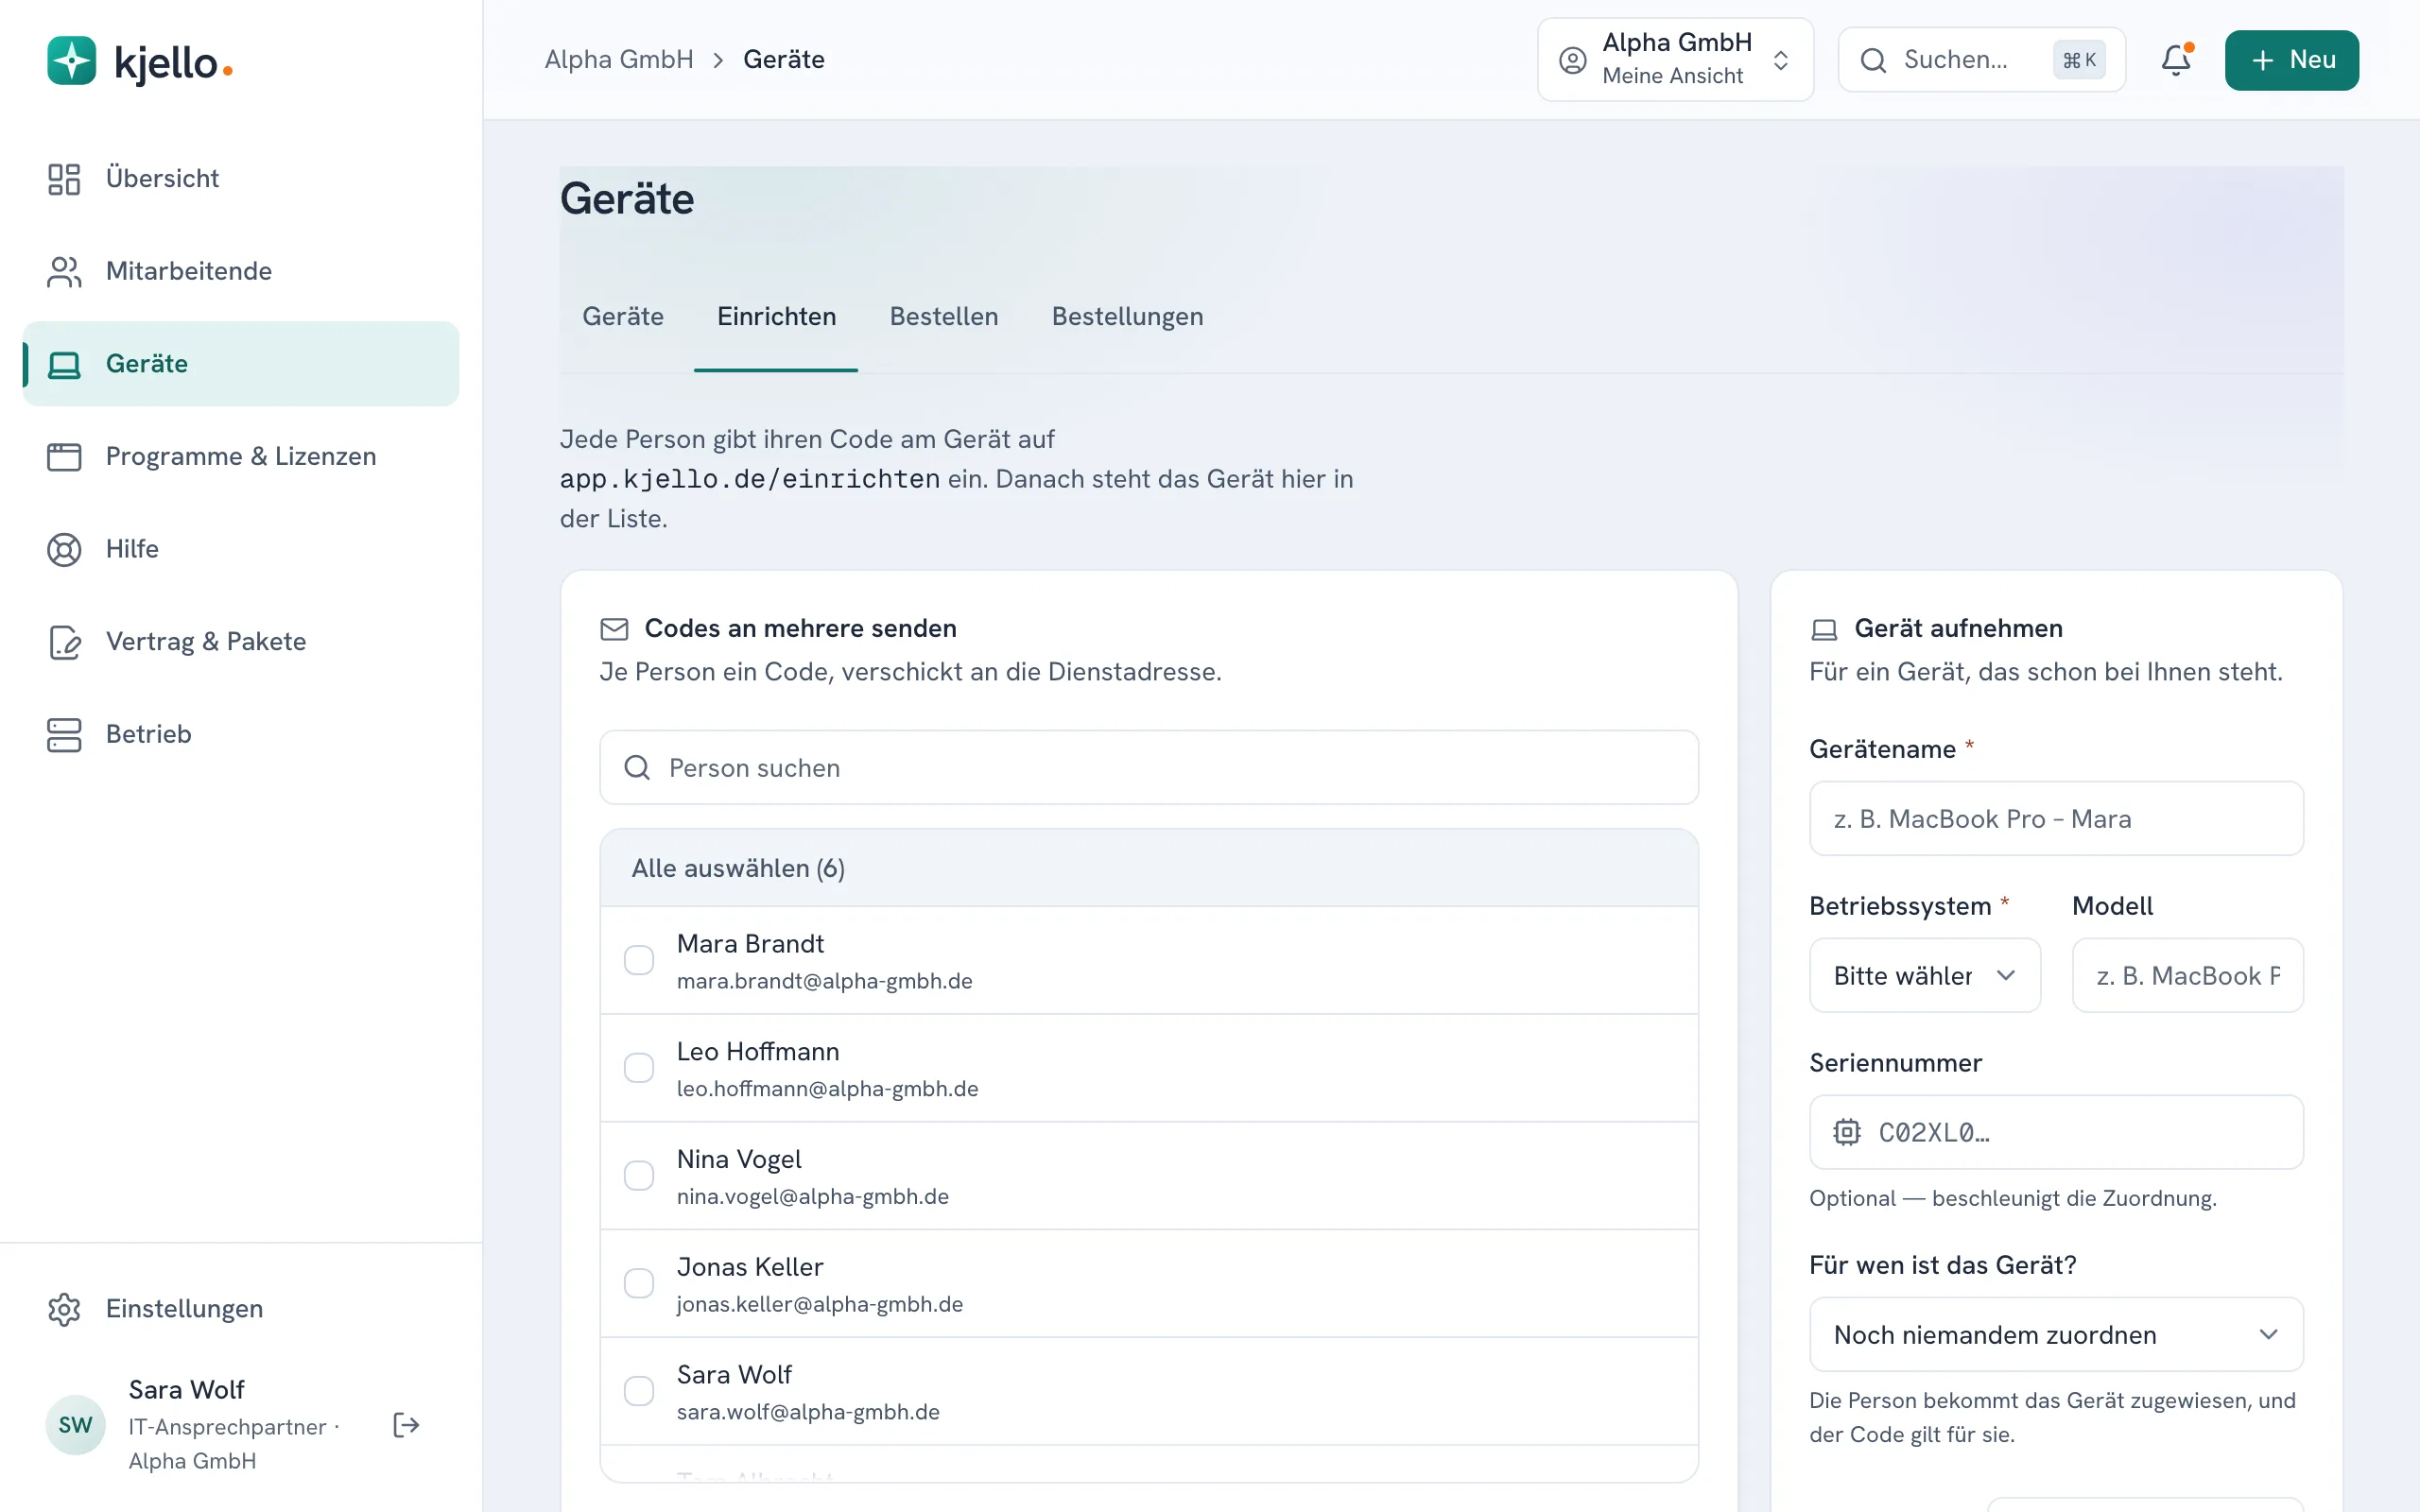This screenshot has width=2420, height=1512.
Task: Open the 'Noch niemandem zuordnen' dropdown
Action: [x=2056, y=1334]
